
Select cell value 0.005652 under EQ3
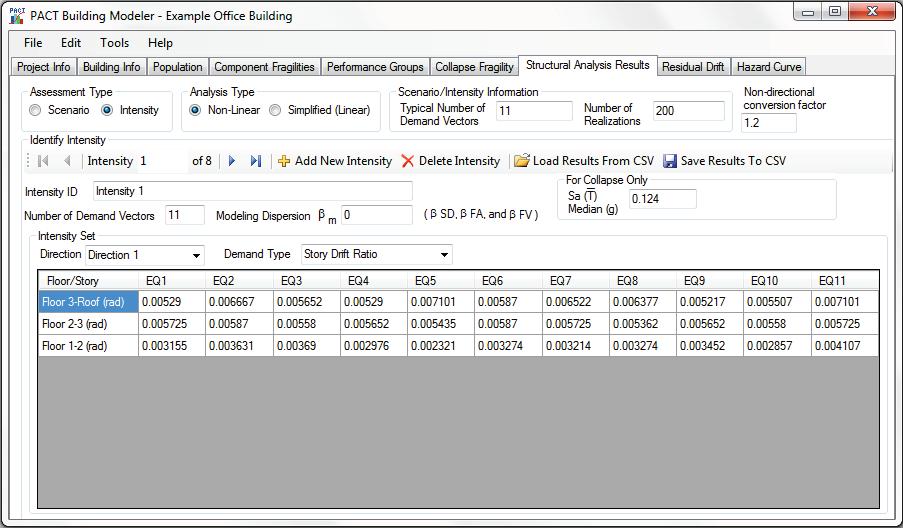tap(306, 302)
